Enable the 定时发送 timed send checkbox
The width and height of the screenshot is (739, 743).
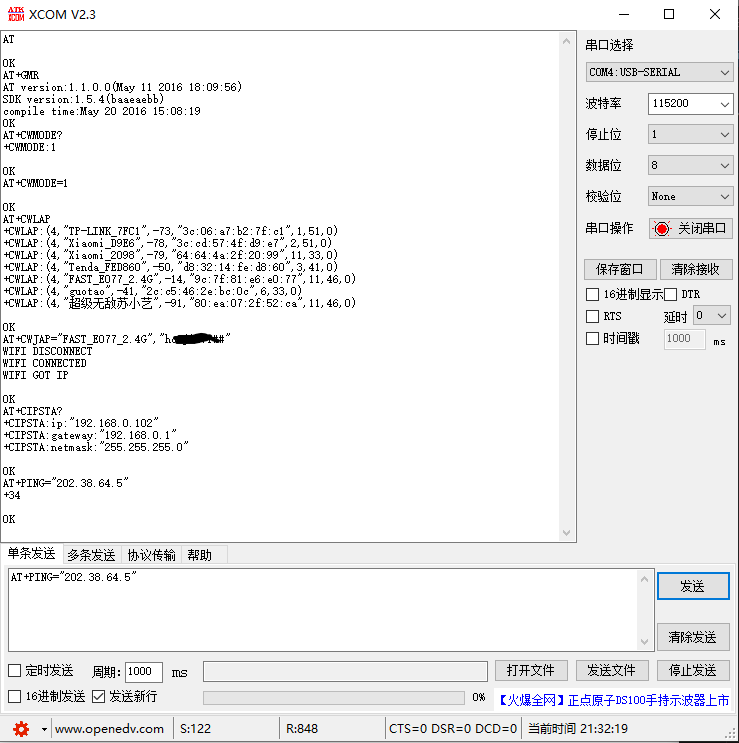(15, 671)
